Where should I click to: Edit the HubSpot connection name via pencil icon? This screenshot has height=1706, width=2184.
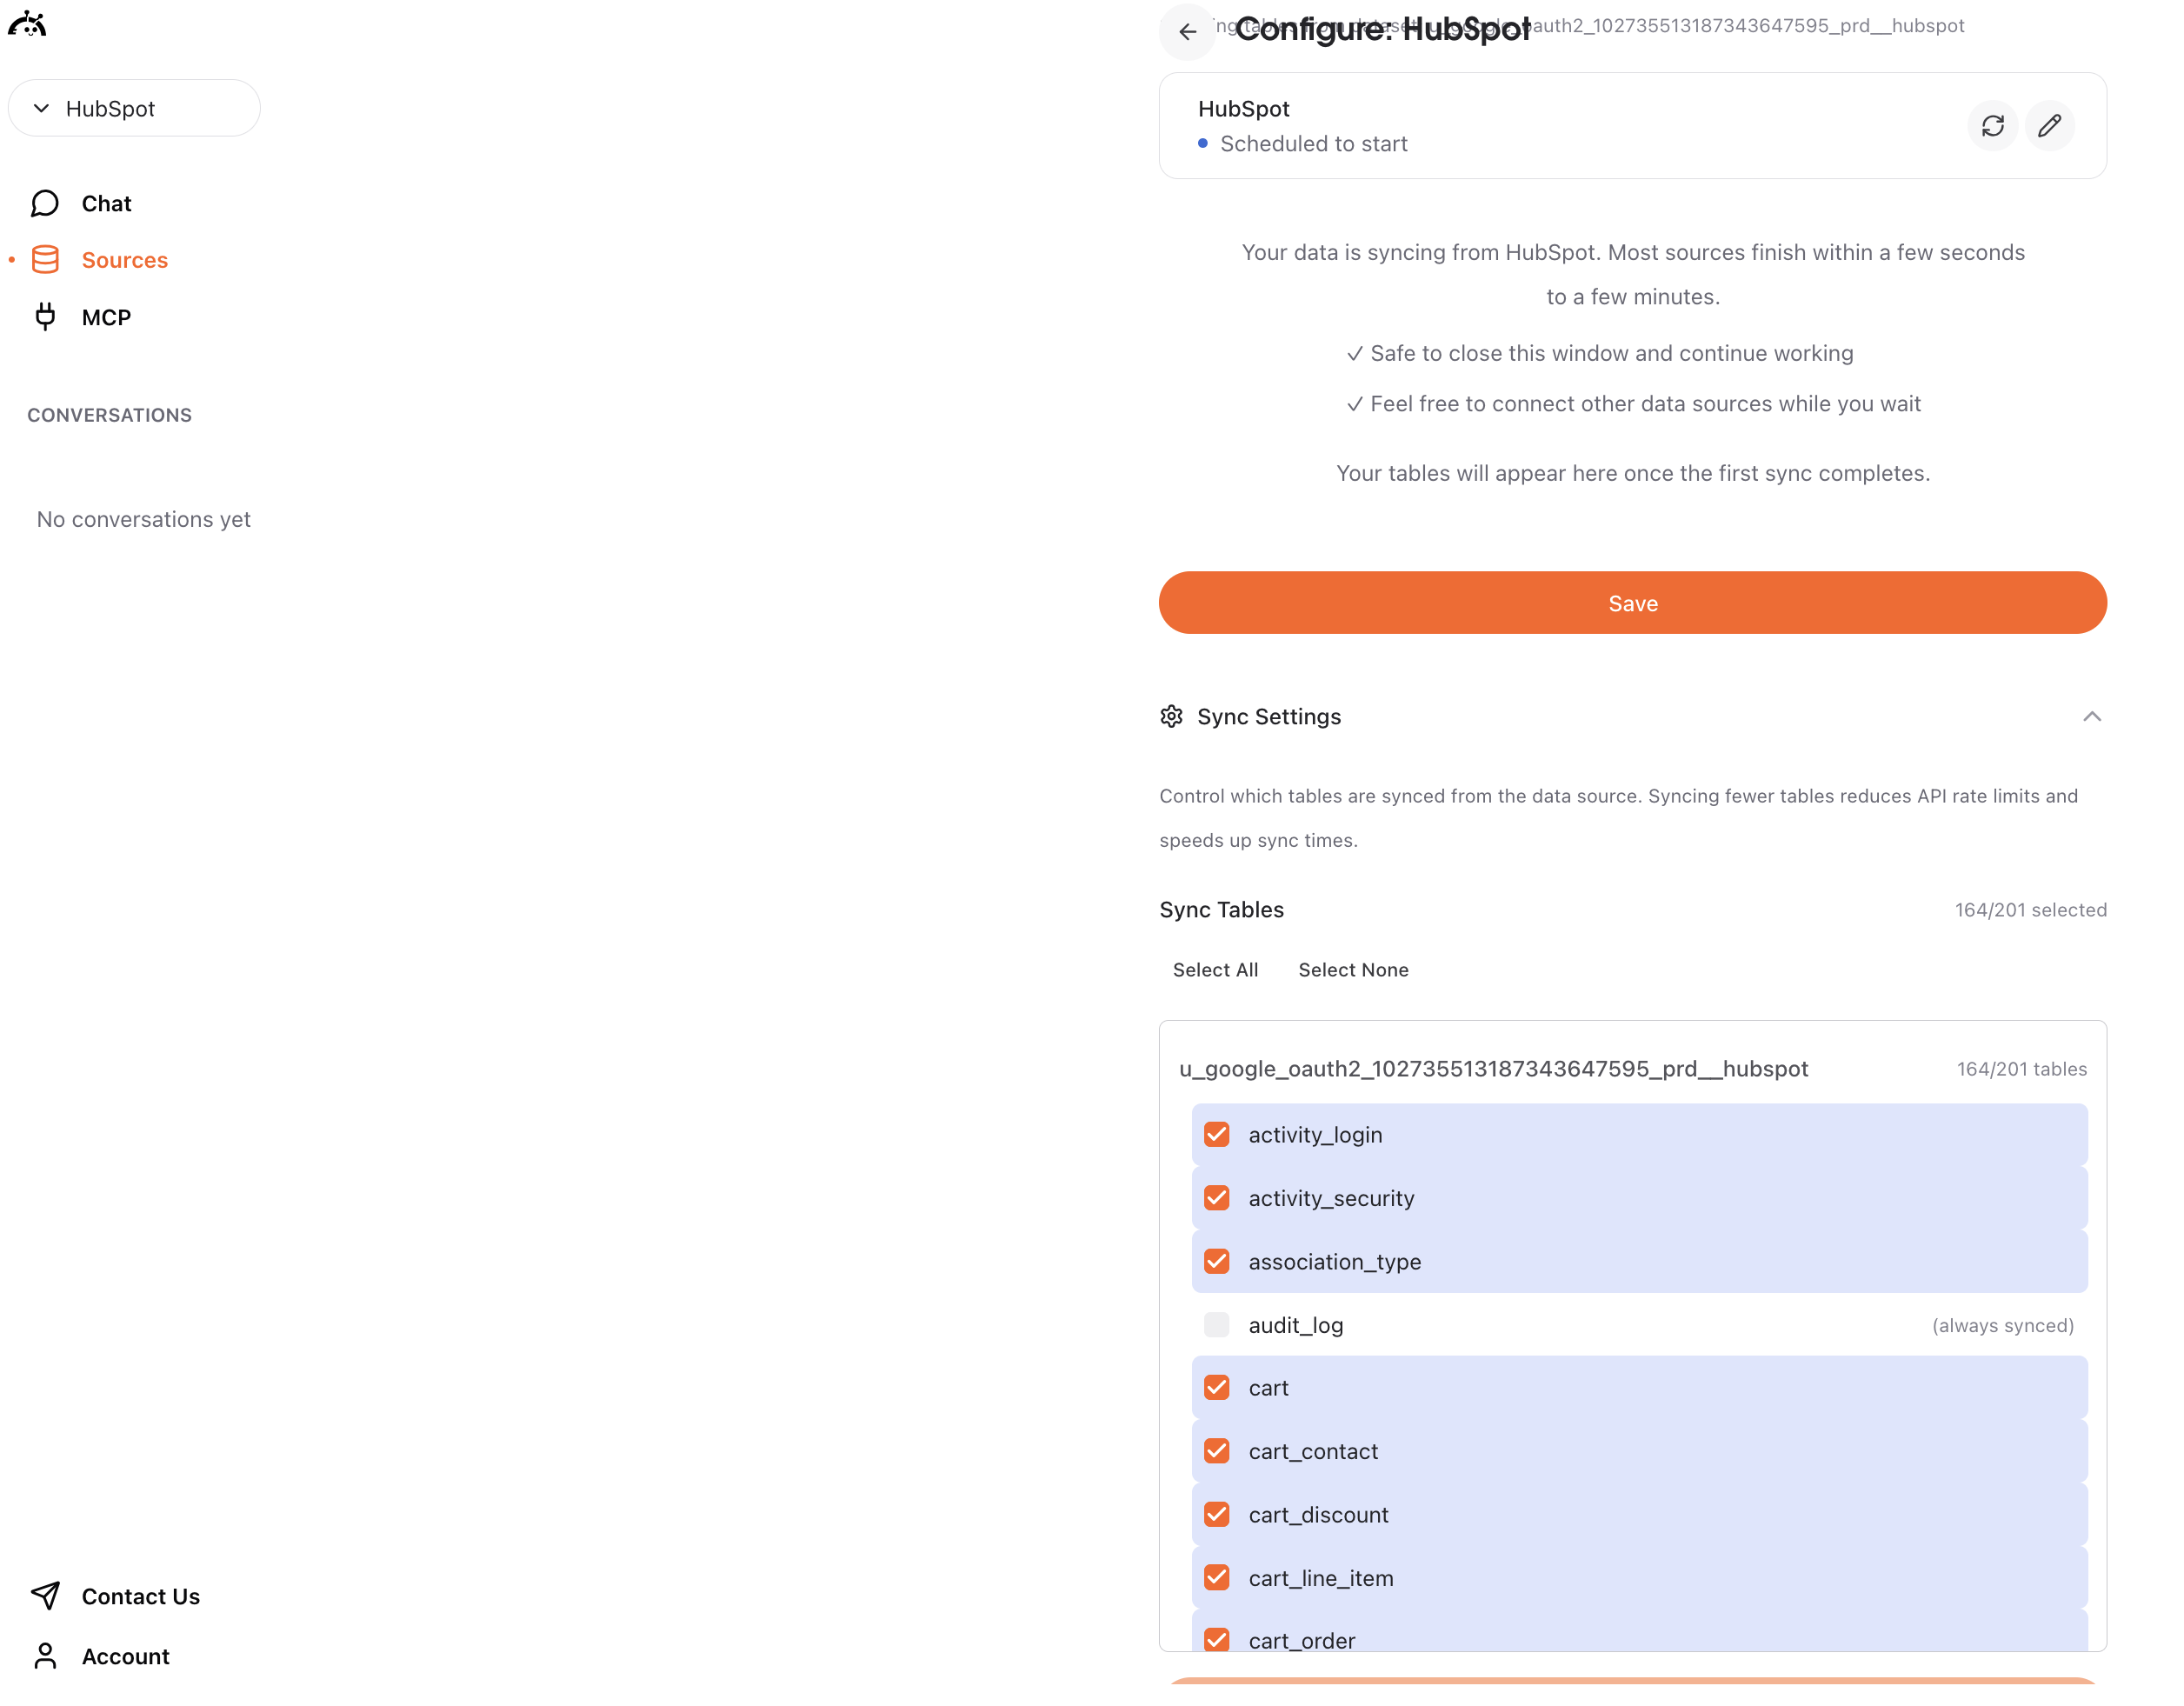(x=2049, y=125)
